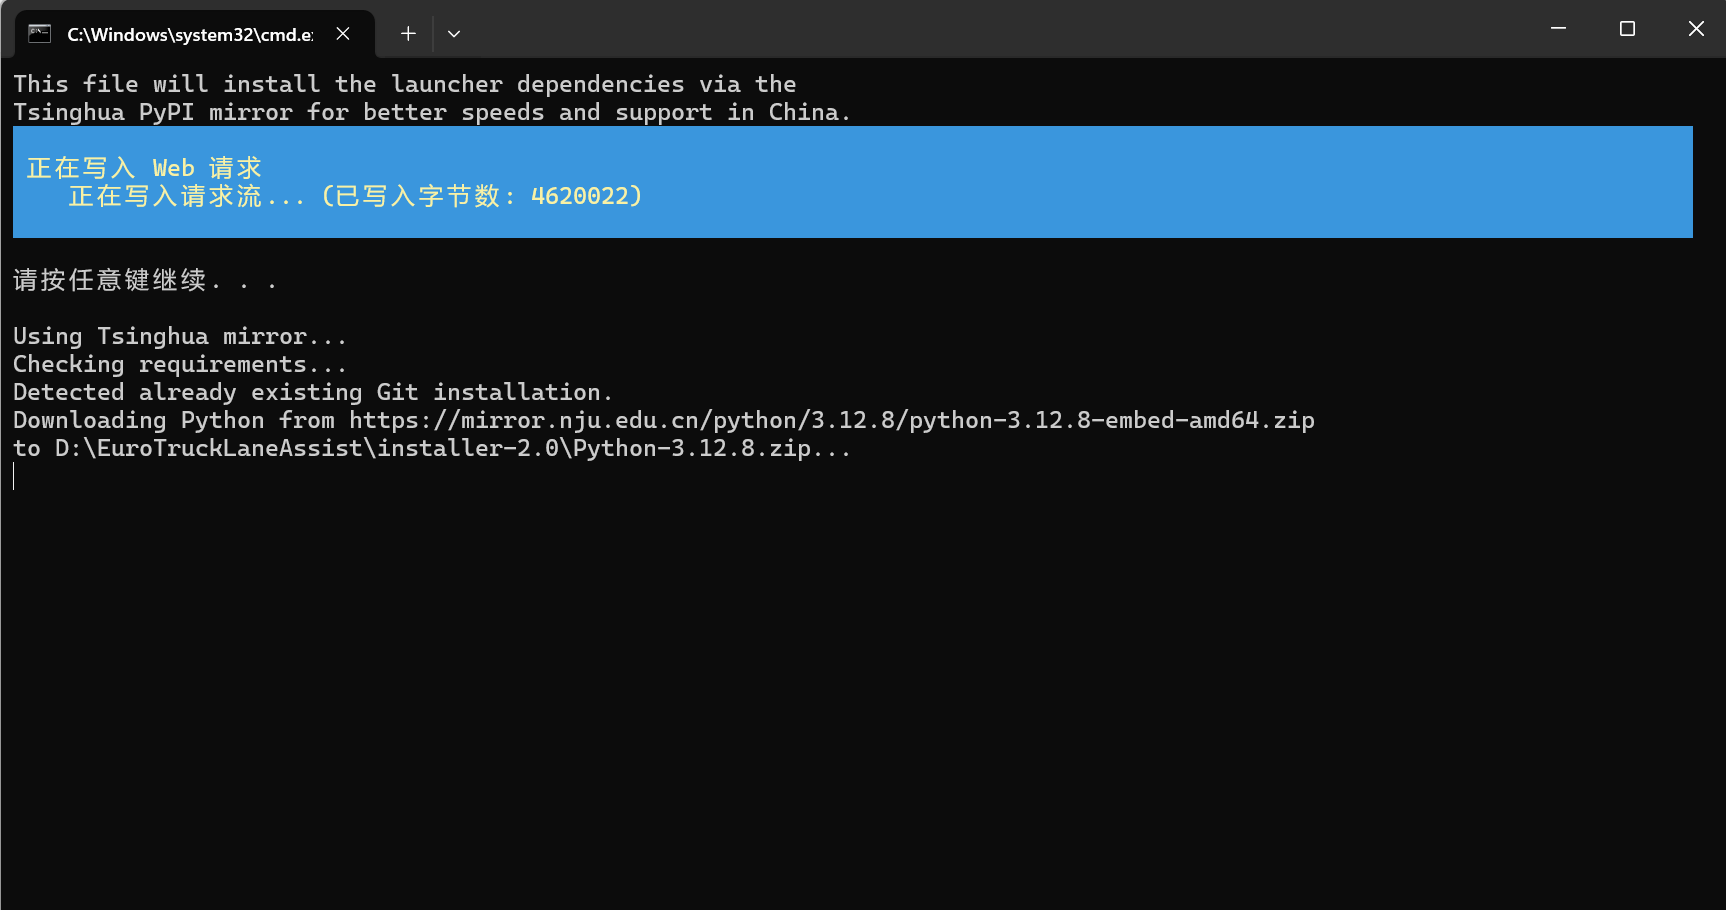Click the cmd icon on the terminal tab
The height and width of the screenshot is (910, 1726).
tap(40, 34)
